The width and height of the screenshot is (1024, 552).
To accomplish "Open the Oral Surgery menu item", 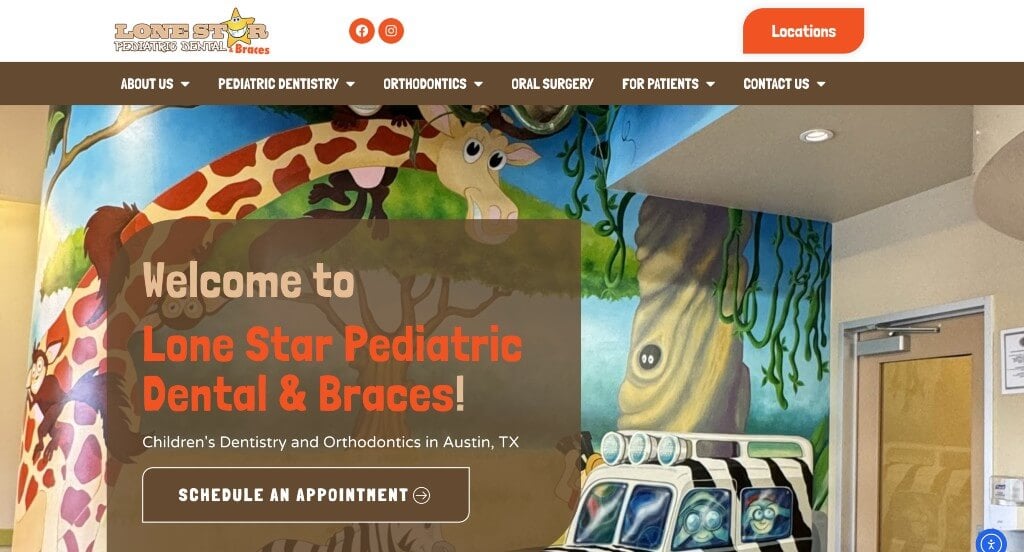I will pyautogui.click(x=552, y=84).
